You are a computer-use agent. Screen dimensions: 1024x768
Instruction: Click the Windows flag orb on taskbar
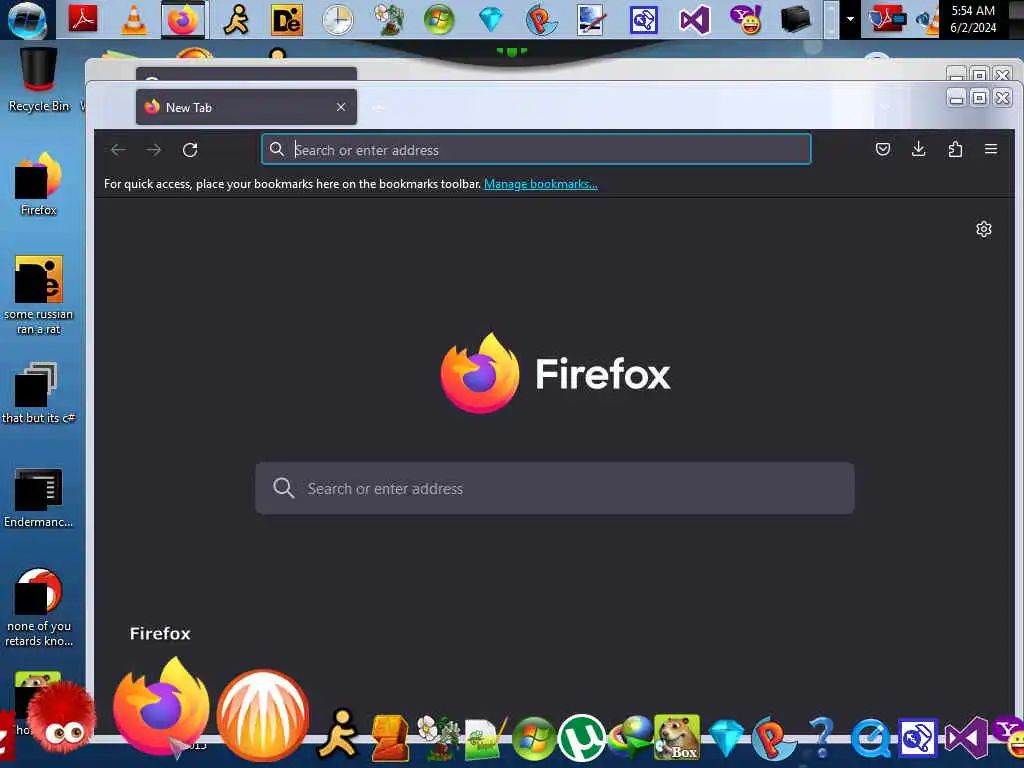tap(439, 20)
